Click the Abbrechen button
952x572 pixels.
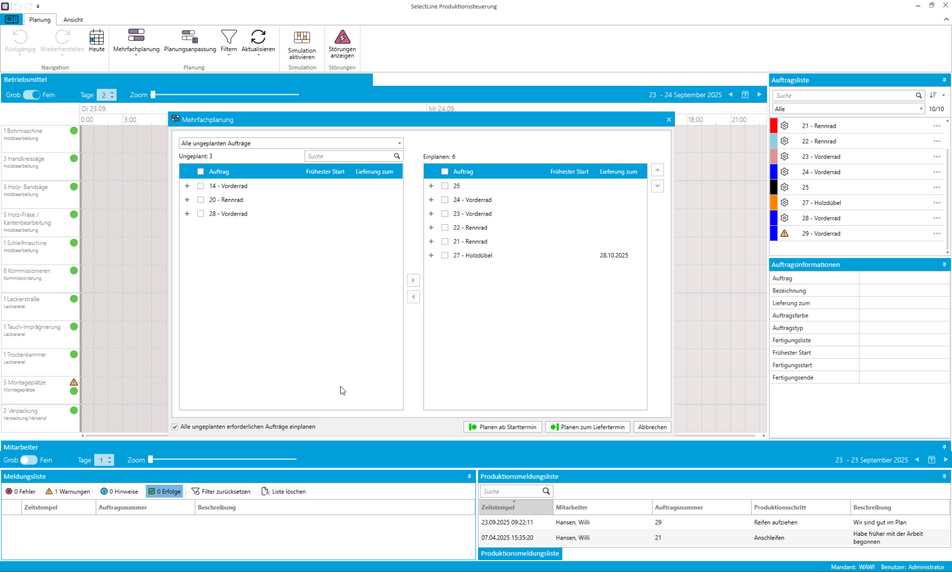click(652, 427)
